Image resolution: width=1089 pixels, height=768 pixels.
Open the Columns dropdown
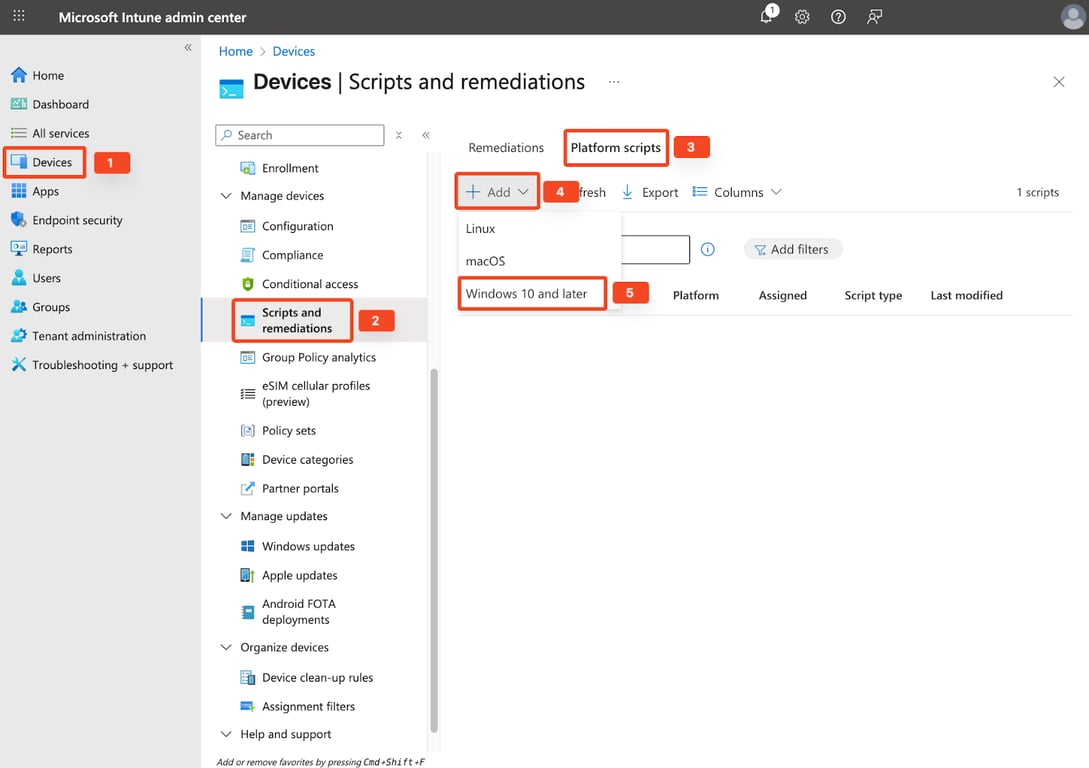(x=737, y=192)
